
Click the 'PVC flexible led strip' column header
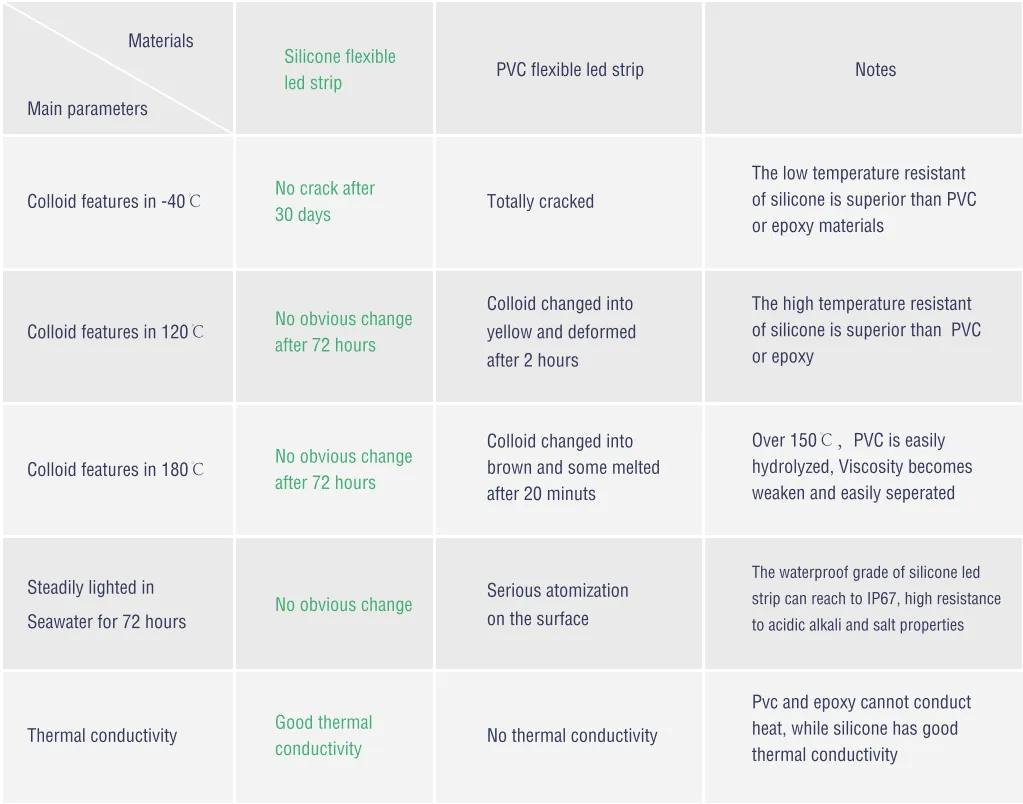click(570, 70)
